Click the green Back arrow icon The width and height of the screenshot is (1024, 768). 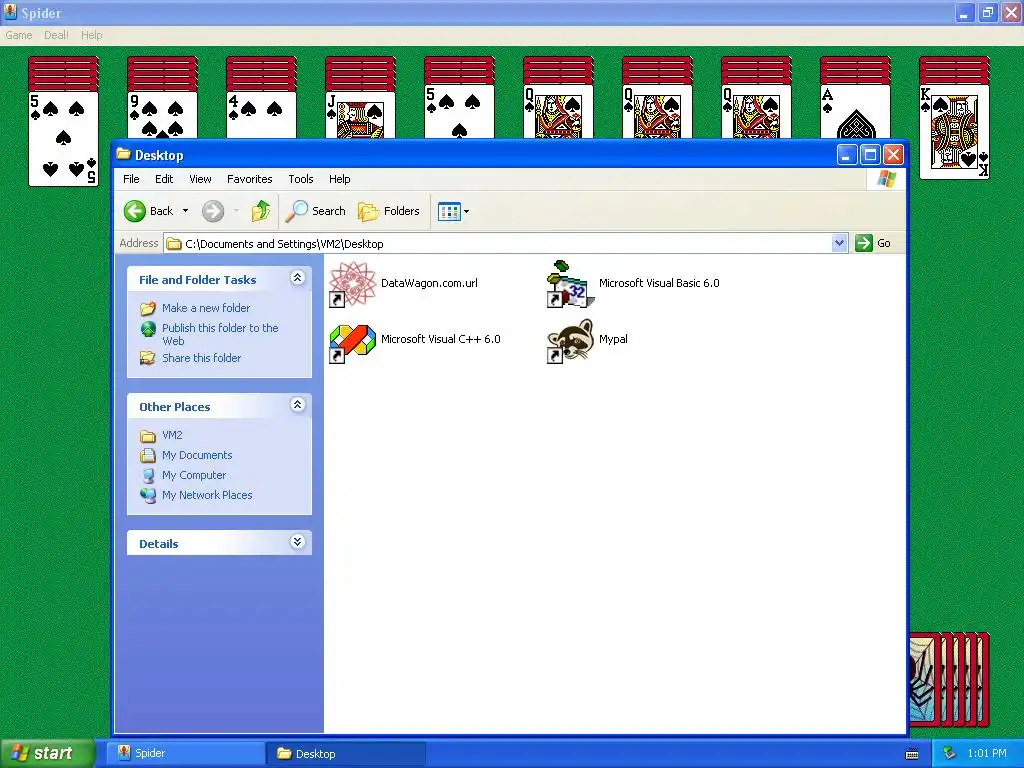135,211
